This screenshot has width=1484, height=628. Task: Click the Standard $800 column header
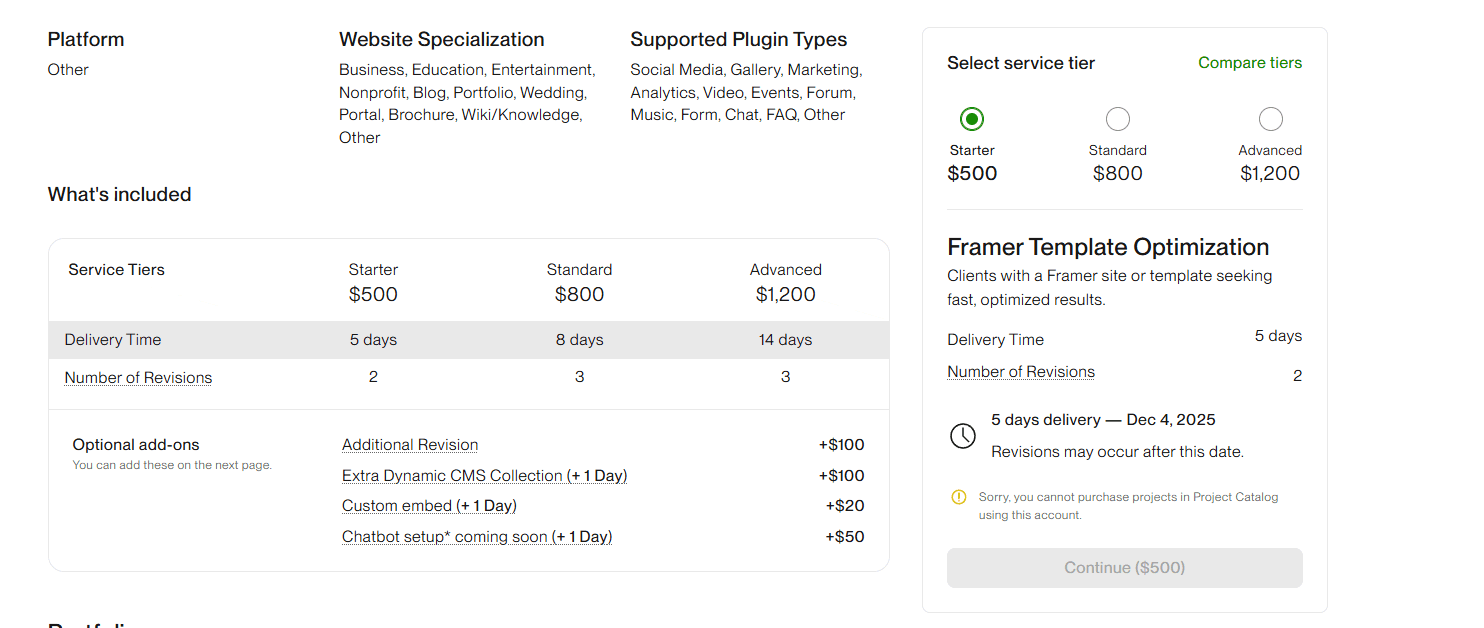click(579, 283)
